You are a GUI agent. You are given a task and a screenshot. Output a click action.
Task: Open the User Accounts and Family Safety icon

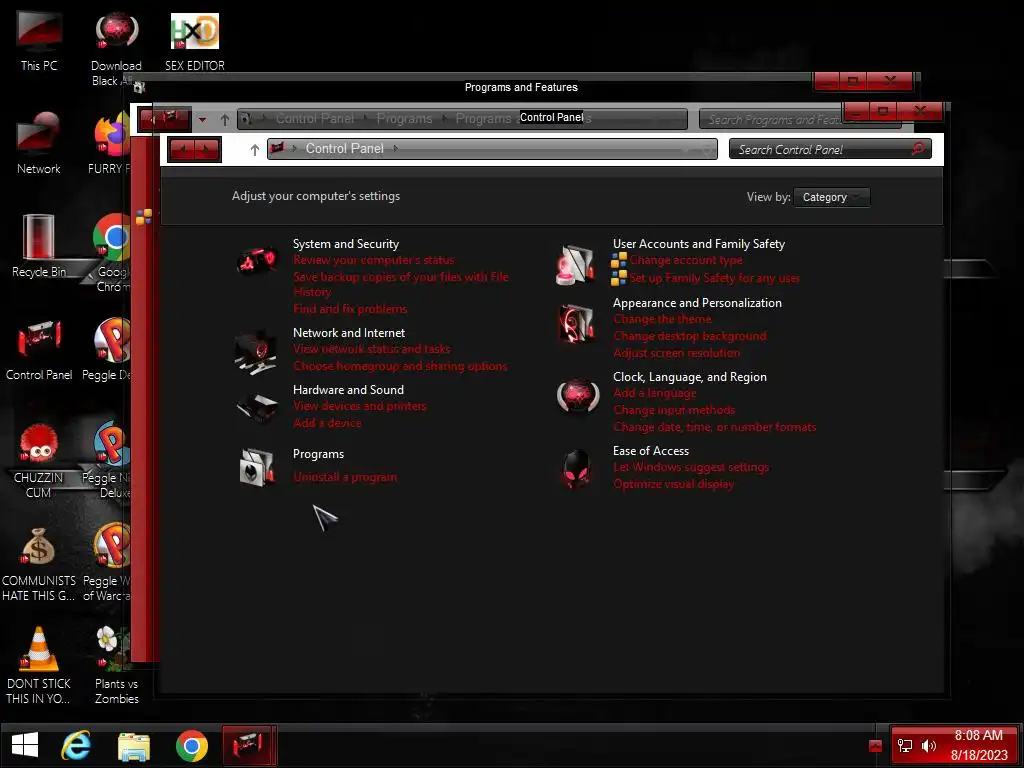point(575,265)
